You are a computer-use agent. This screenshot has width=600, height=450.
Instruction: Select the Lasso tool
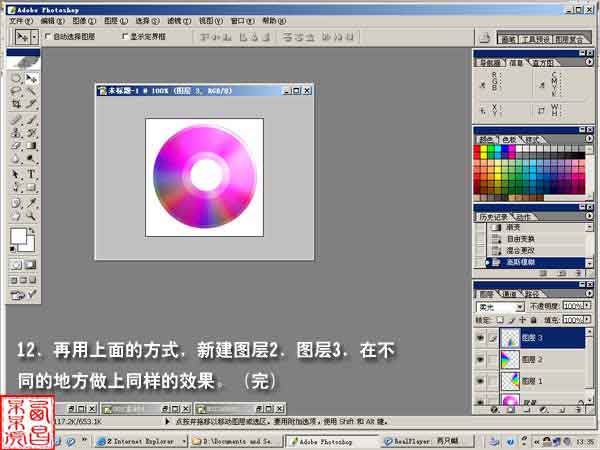pyautogui.click(x=16, y=91)
